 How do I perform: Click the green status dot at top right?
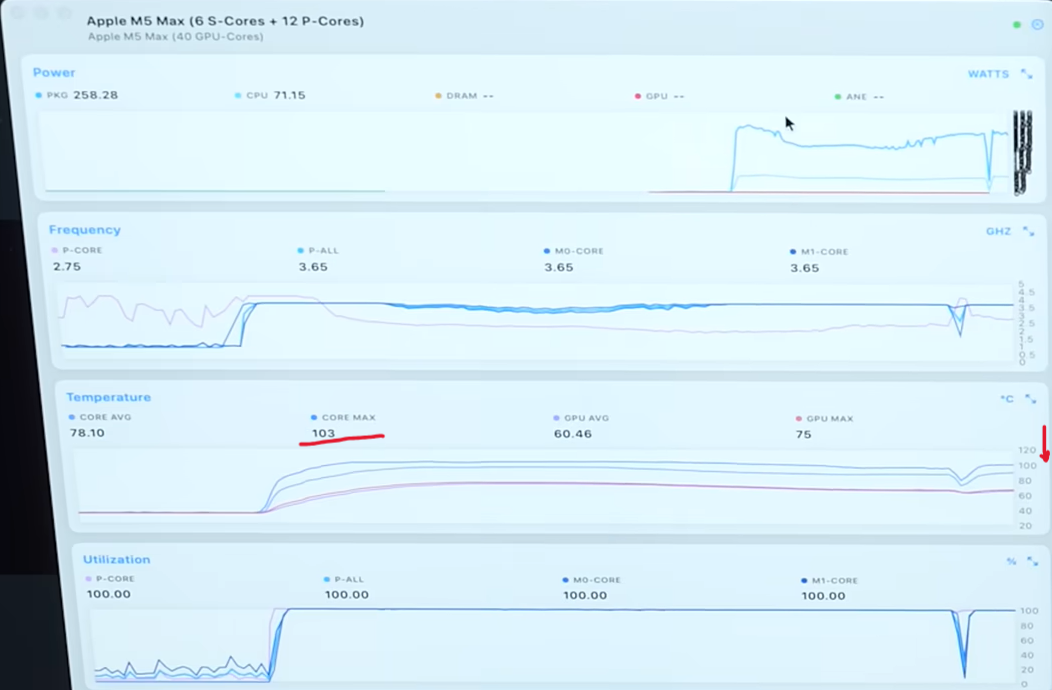coord(1017,25)
